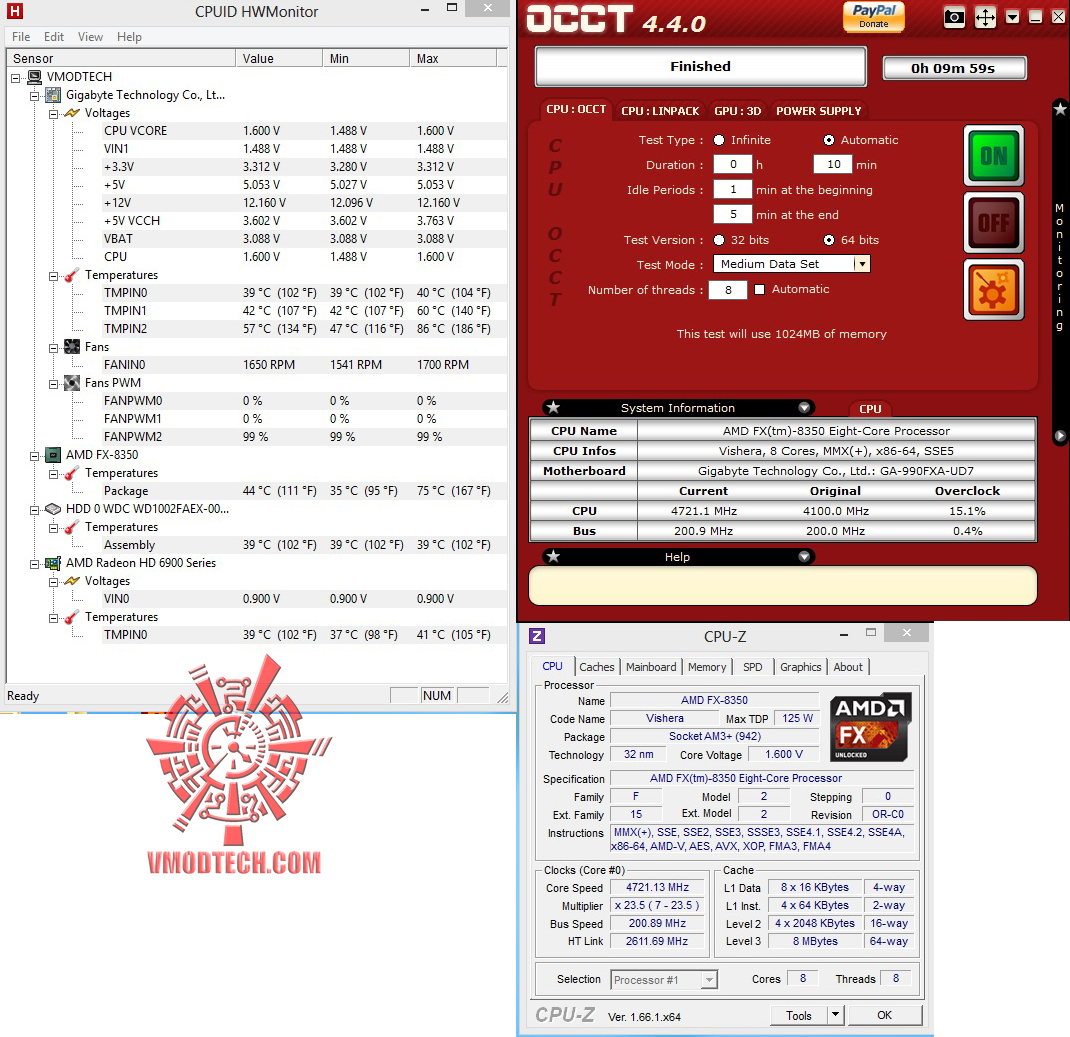
Task: Open the CPU-Z Memory tab
Action: [707, 667]
